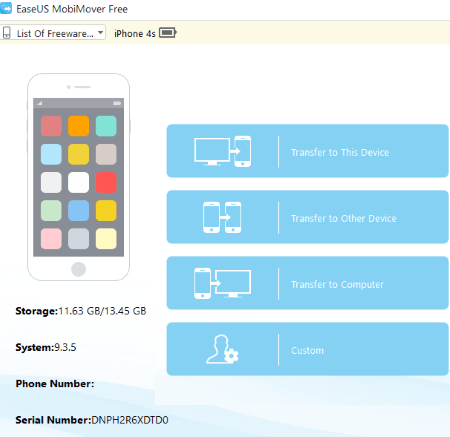Click the bright red app tile on phone
Viewport: 450px width, 437px height.
[106, 182]
